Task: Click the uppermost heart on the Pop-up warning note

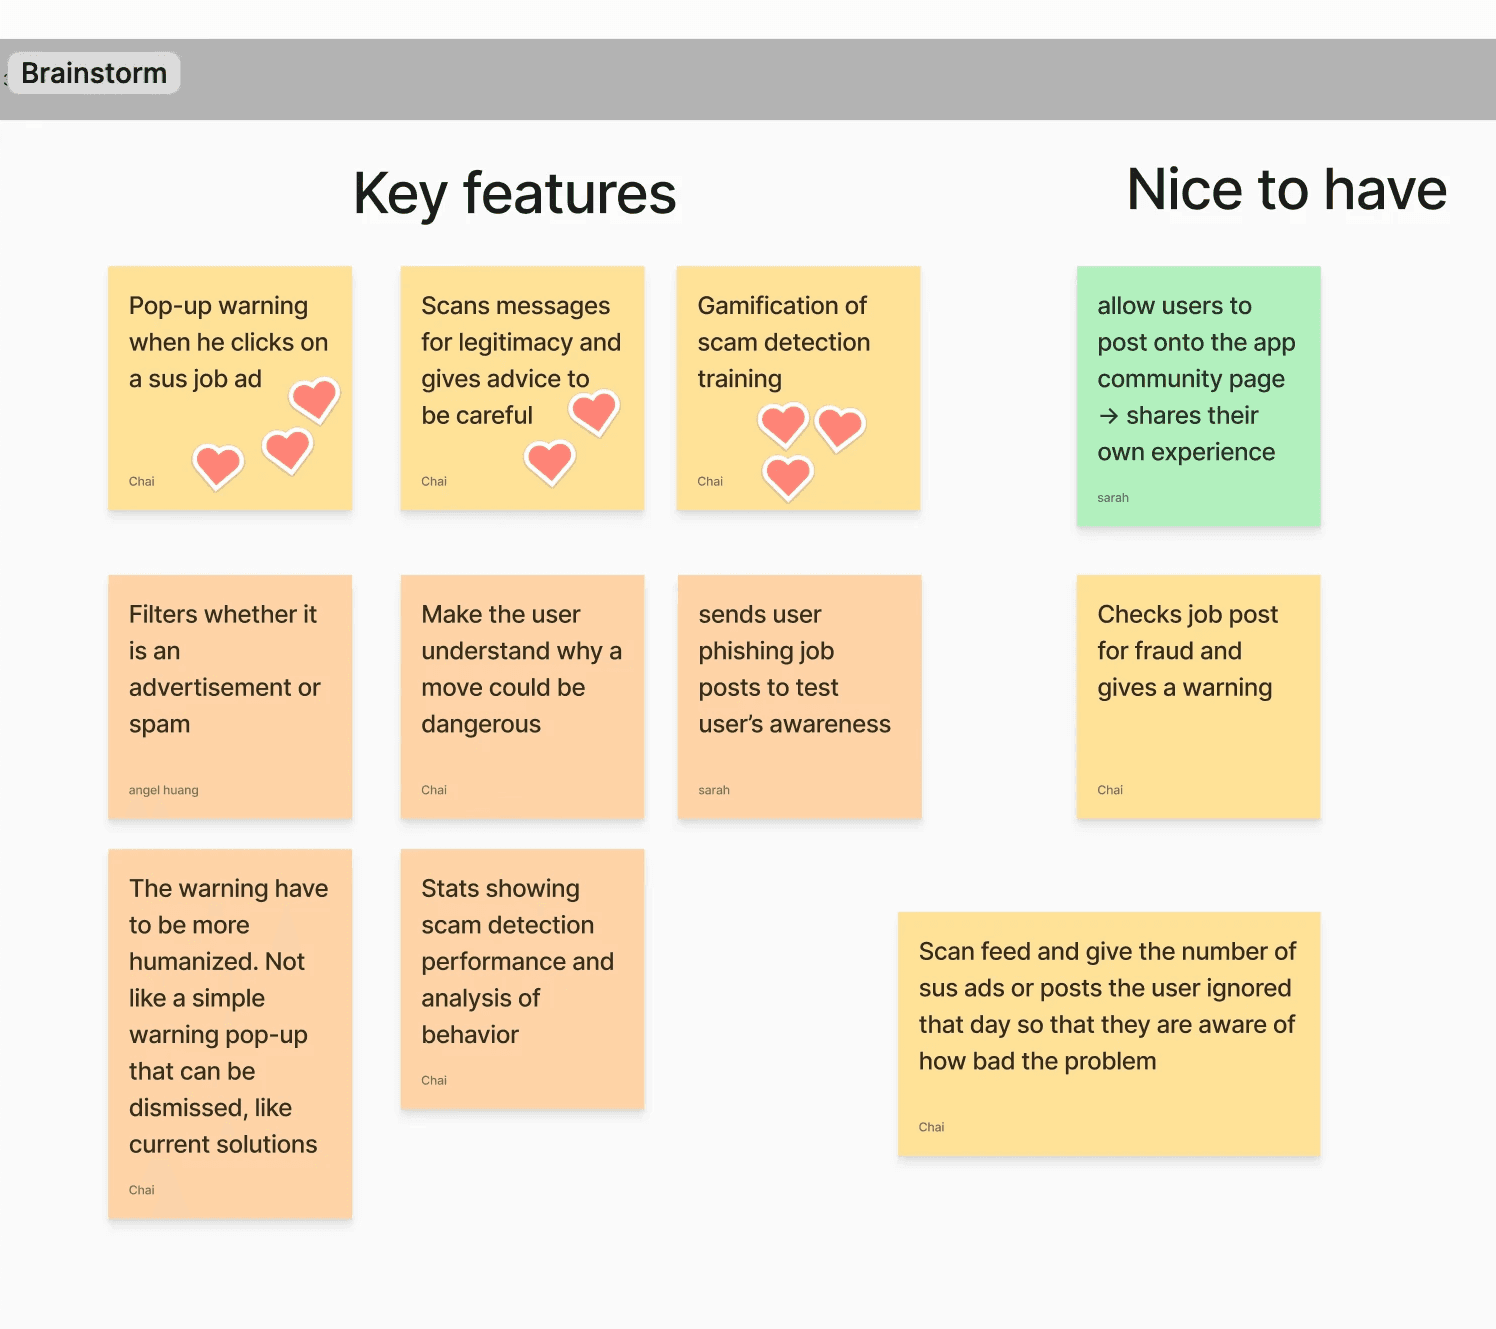Action: click(314, 400)
